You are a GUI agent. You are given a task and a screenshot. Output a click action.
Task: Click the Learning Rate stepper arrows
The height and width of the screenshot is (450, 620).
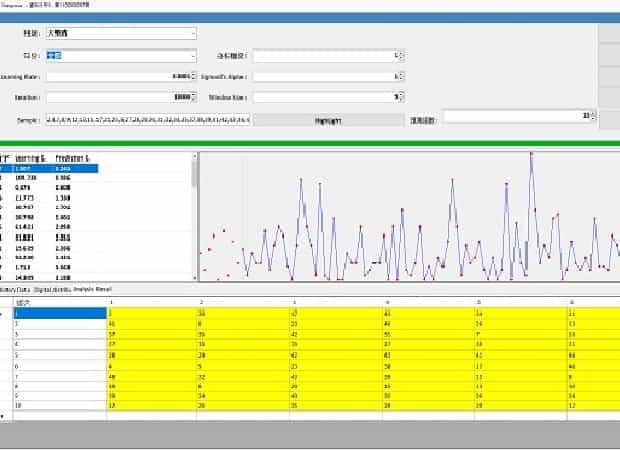coord(192,76)
